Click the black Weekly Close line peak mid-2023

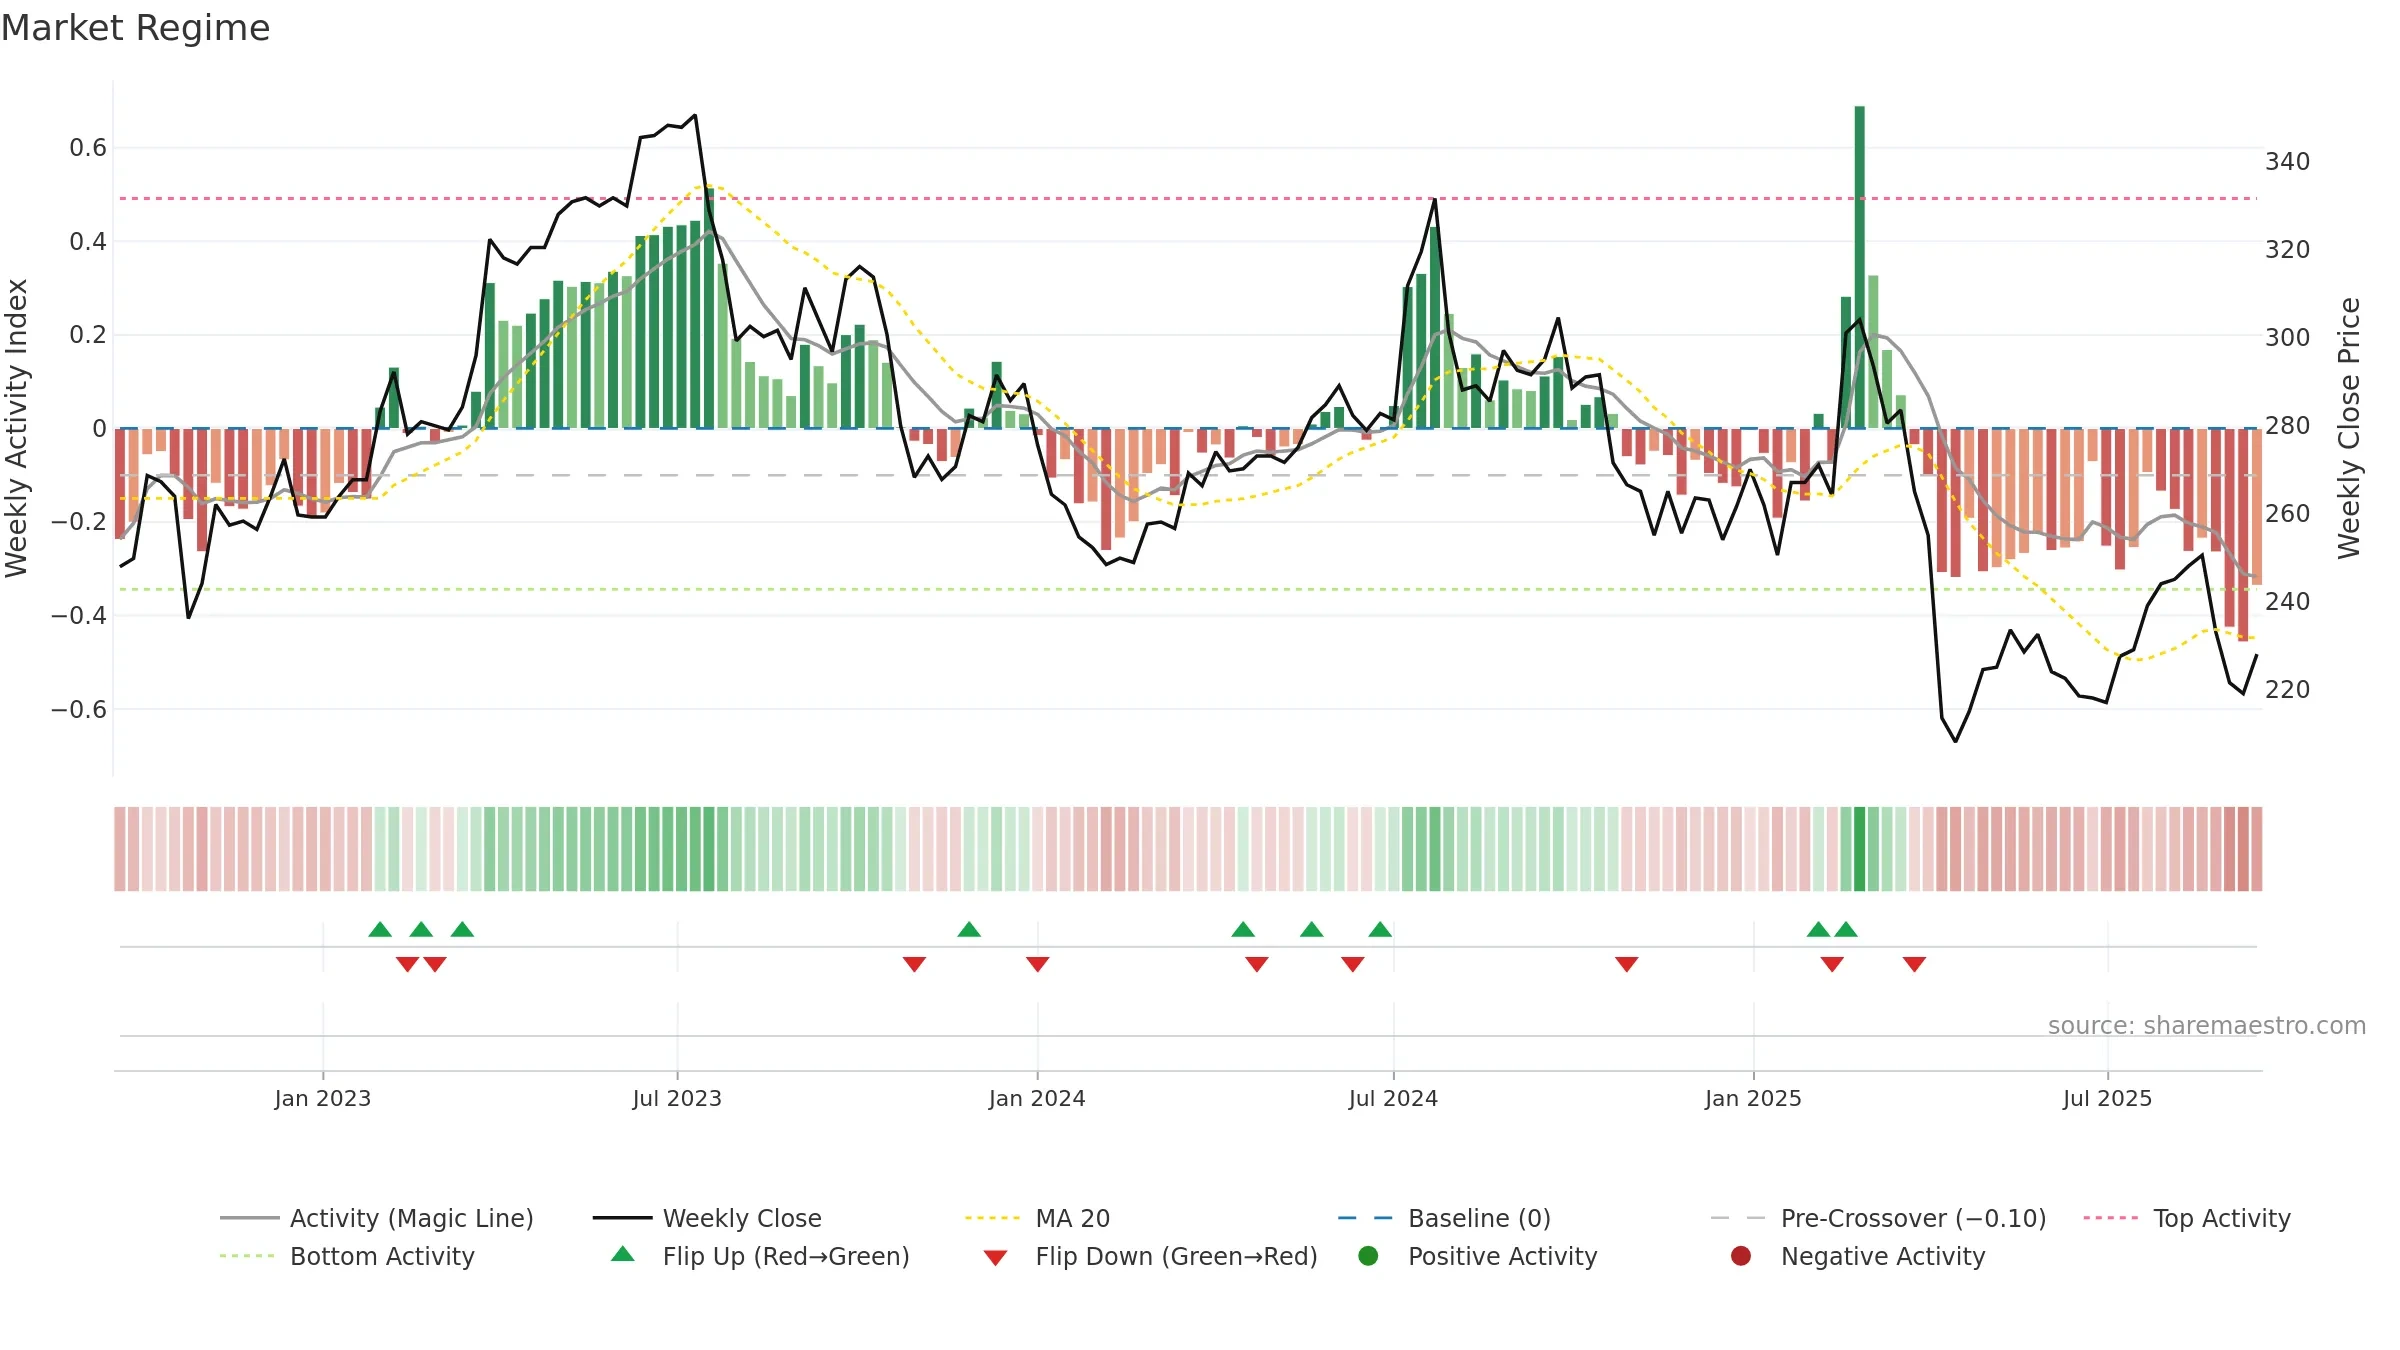[695, 116]
